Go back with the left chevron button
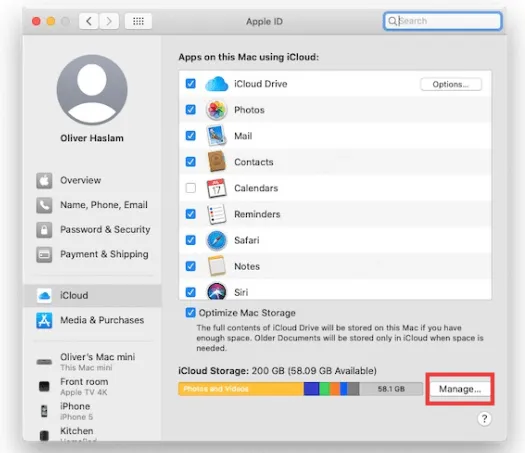The height and width of the screenshot is (453, 525). tap(89, 21)
